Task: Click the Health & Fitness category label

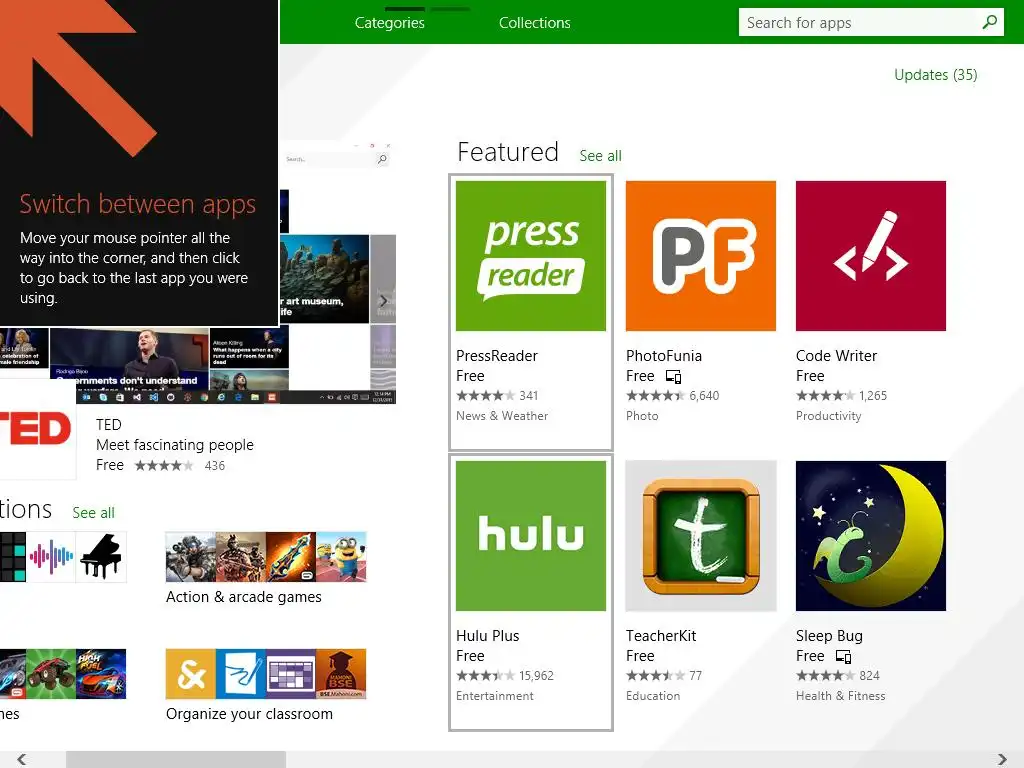Action: click(840, 696)
